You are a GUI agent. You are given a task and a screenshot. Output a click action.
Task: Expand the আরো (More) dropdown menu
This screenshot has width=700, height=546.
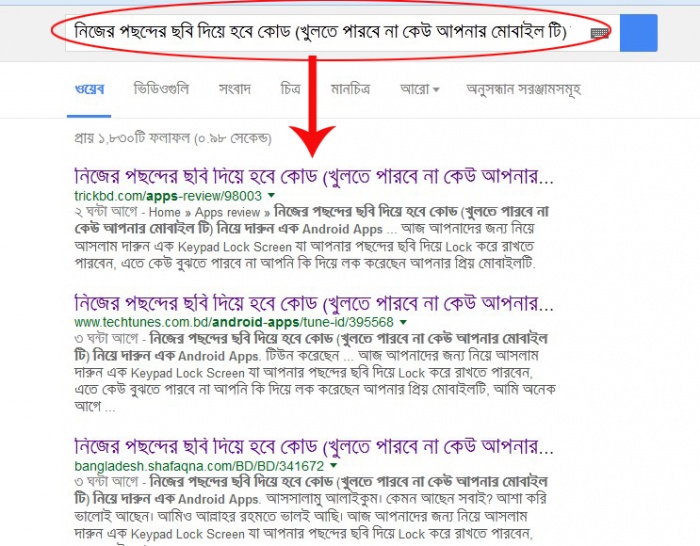coord(420,89)
